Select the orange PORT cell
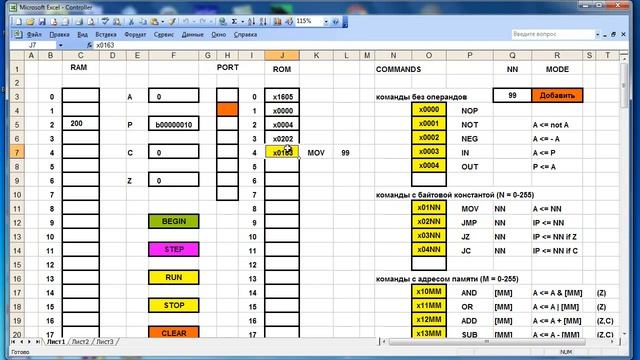640x360 pixels. coord(227,109)
